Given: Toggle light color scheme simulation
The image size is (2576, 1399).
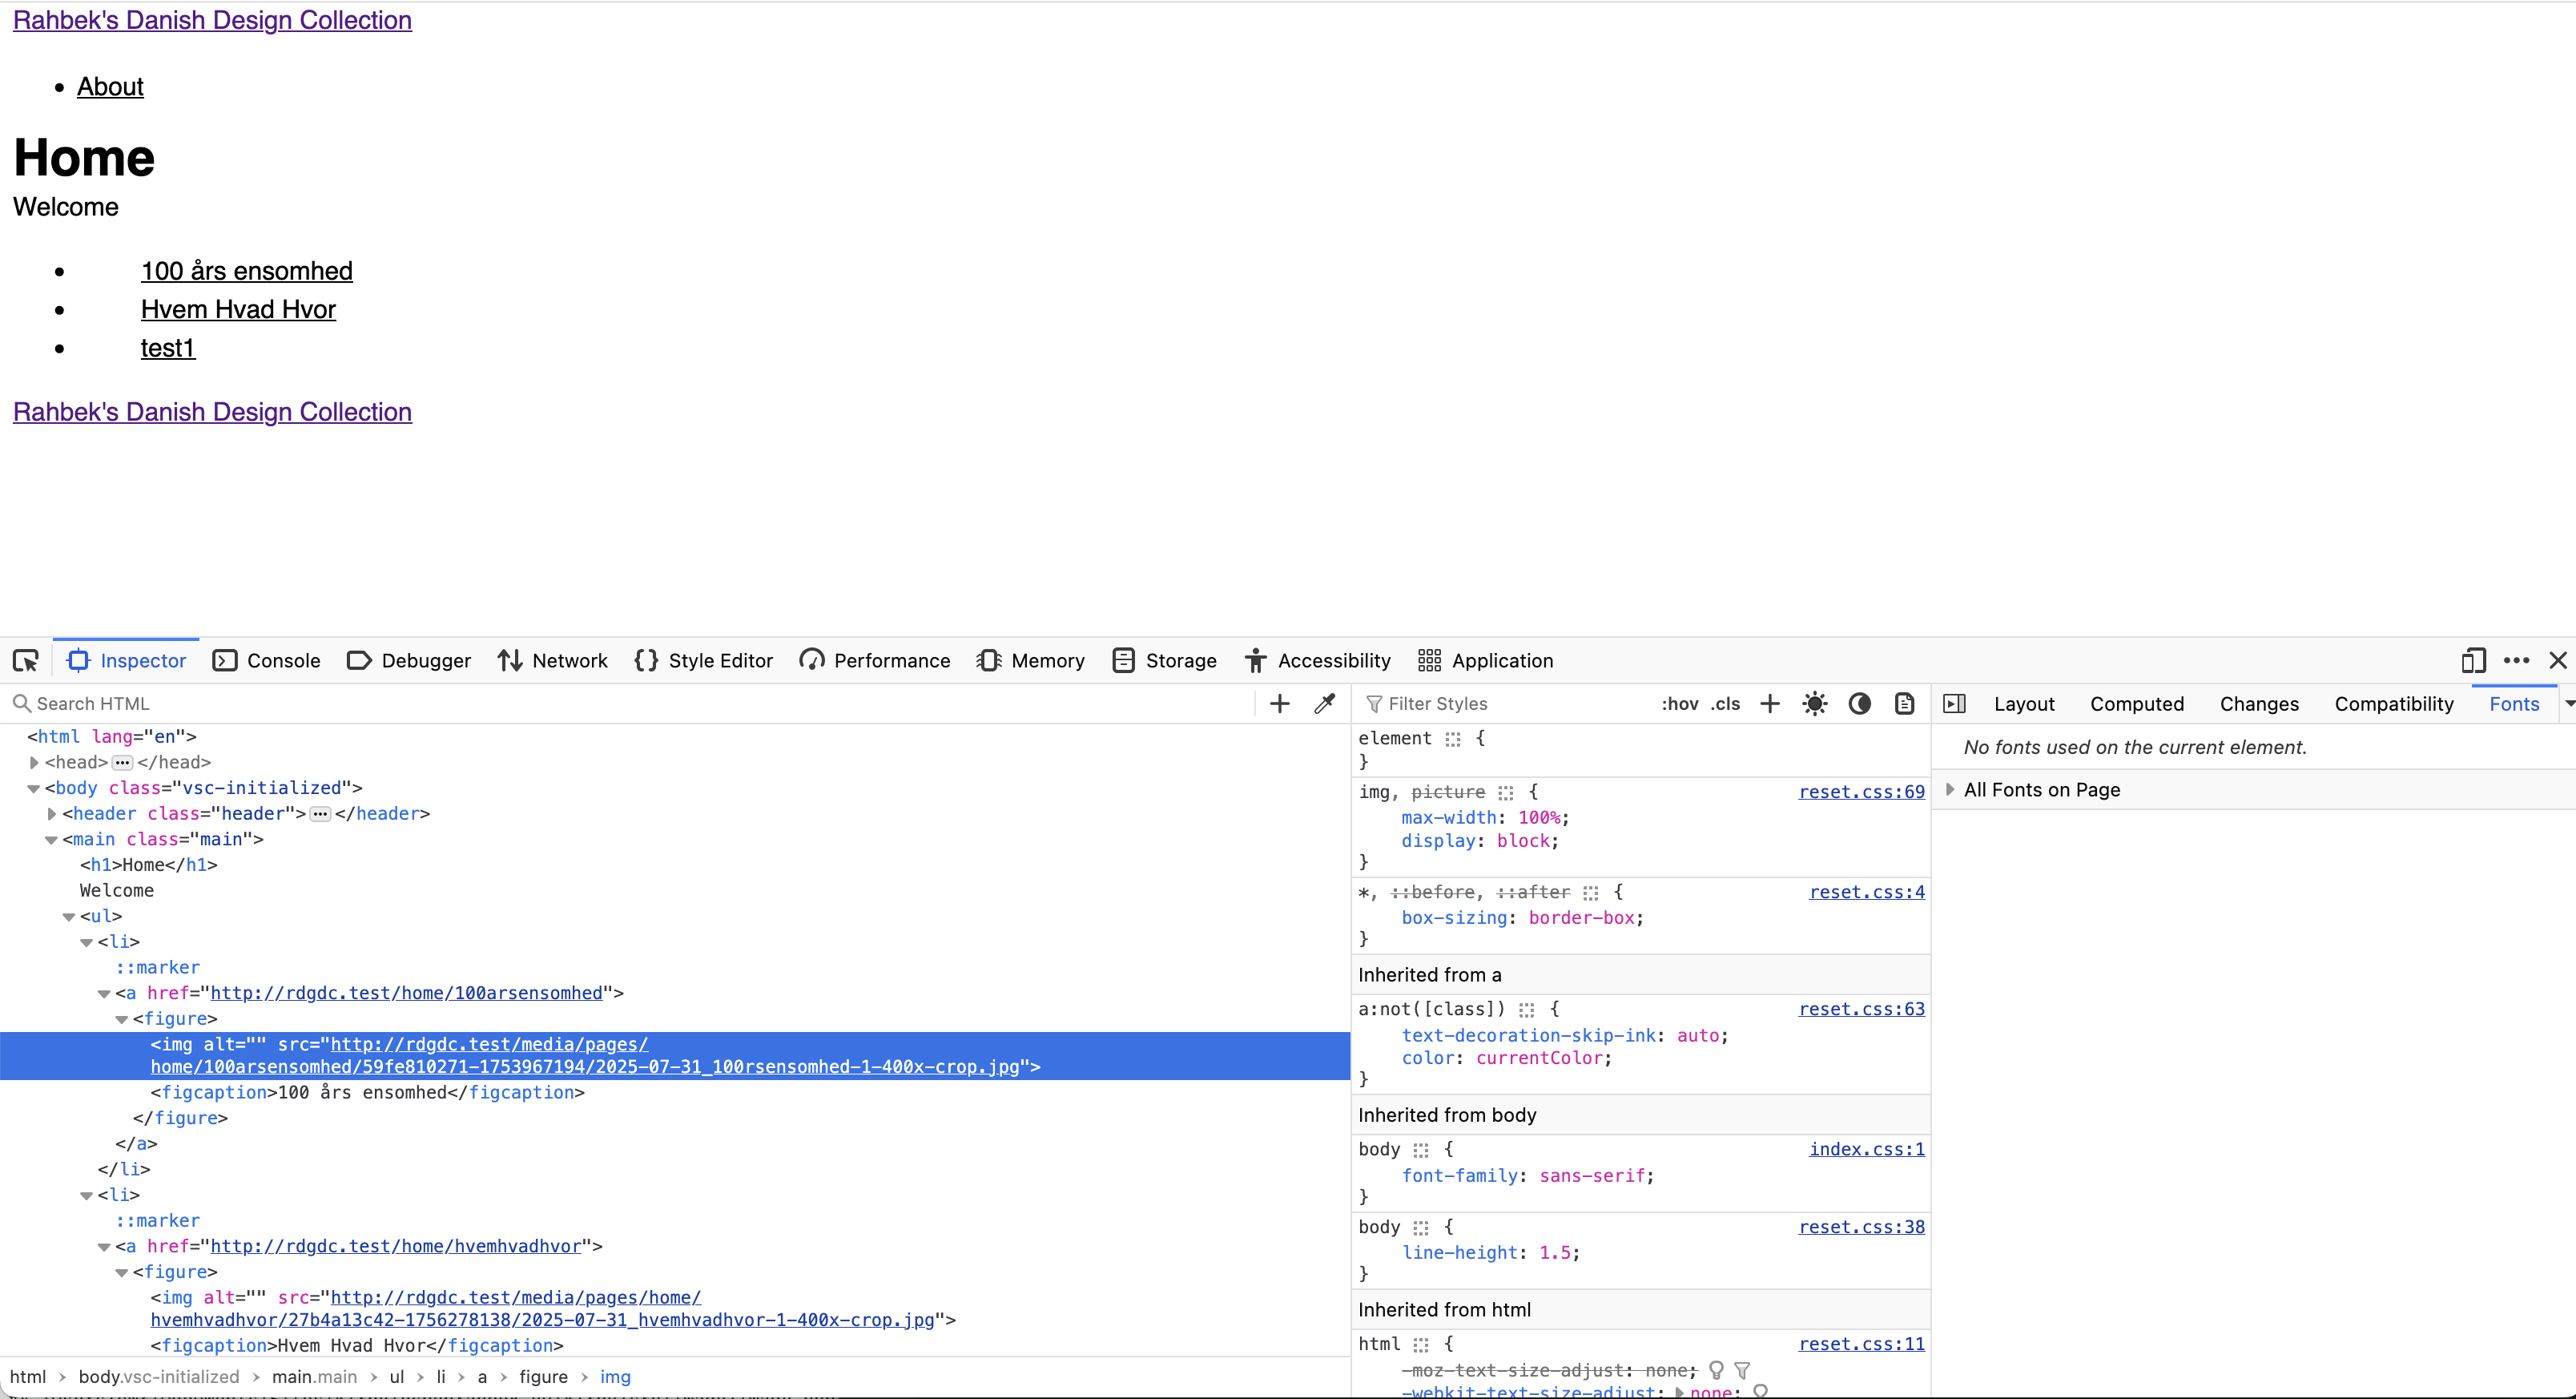Looking at the screenshot, I should [1814, 704].
